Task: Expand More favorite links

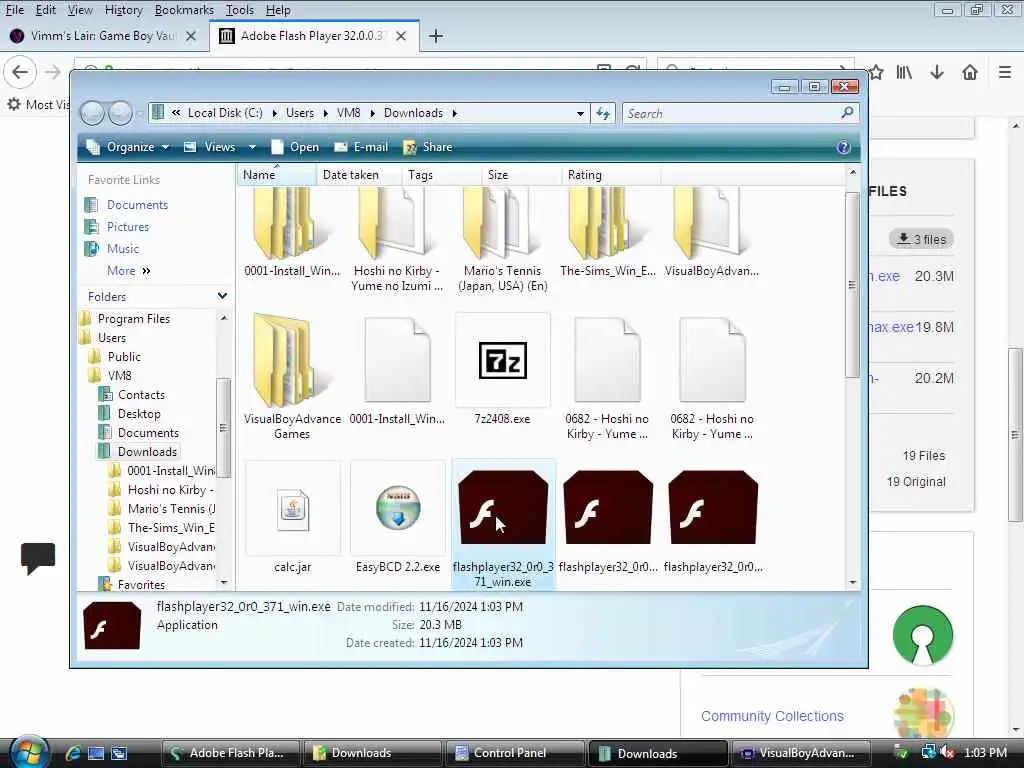Action: point(128,270)
